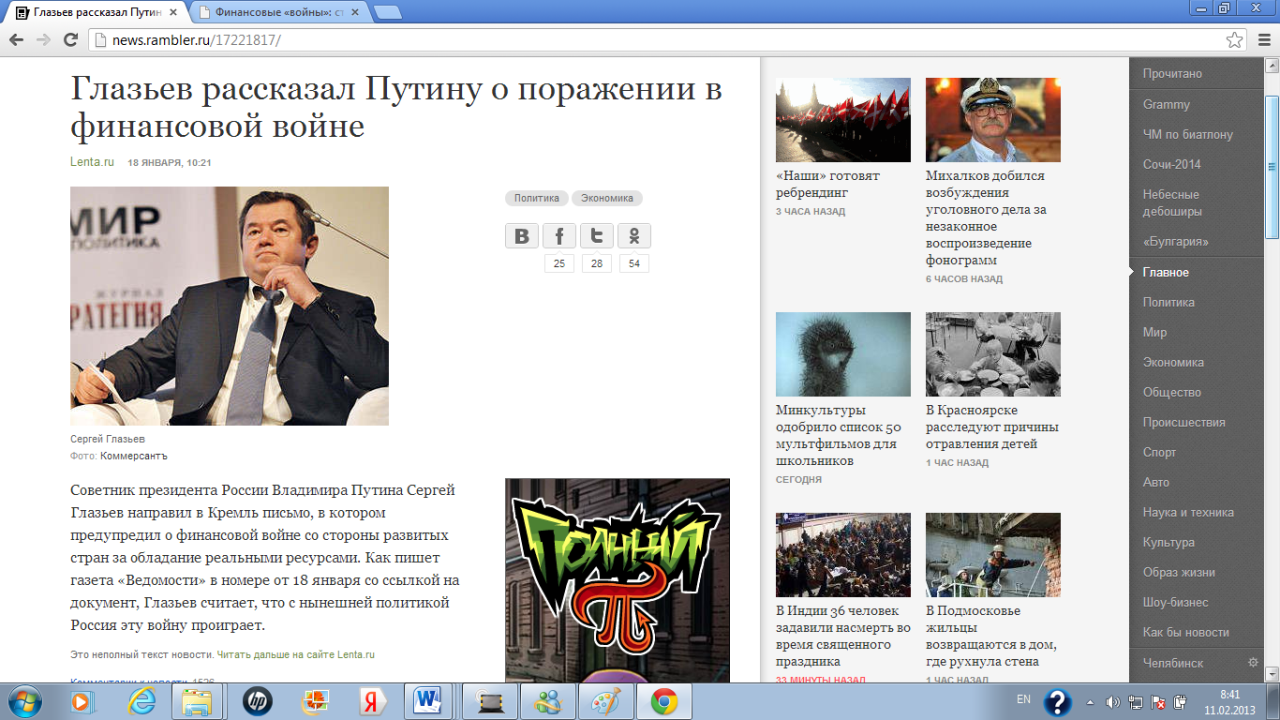Screen dimensions: 1280x720
Task: Go to the Спорт section
Action: tap(1160, 452)
